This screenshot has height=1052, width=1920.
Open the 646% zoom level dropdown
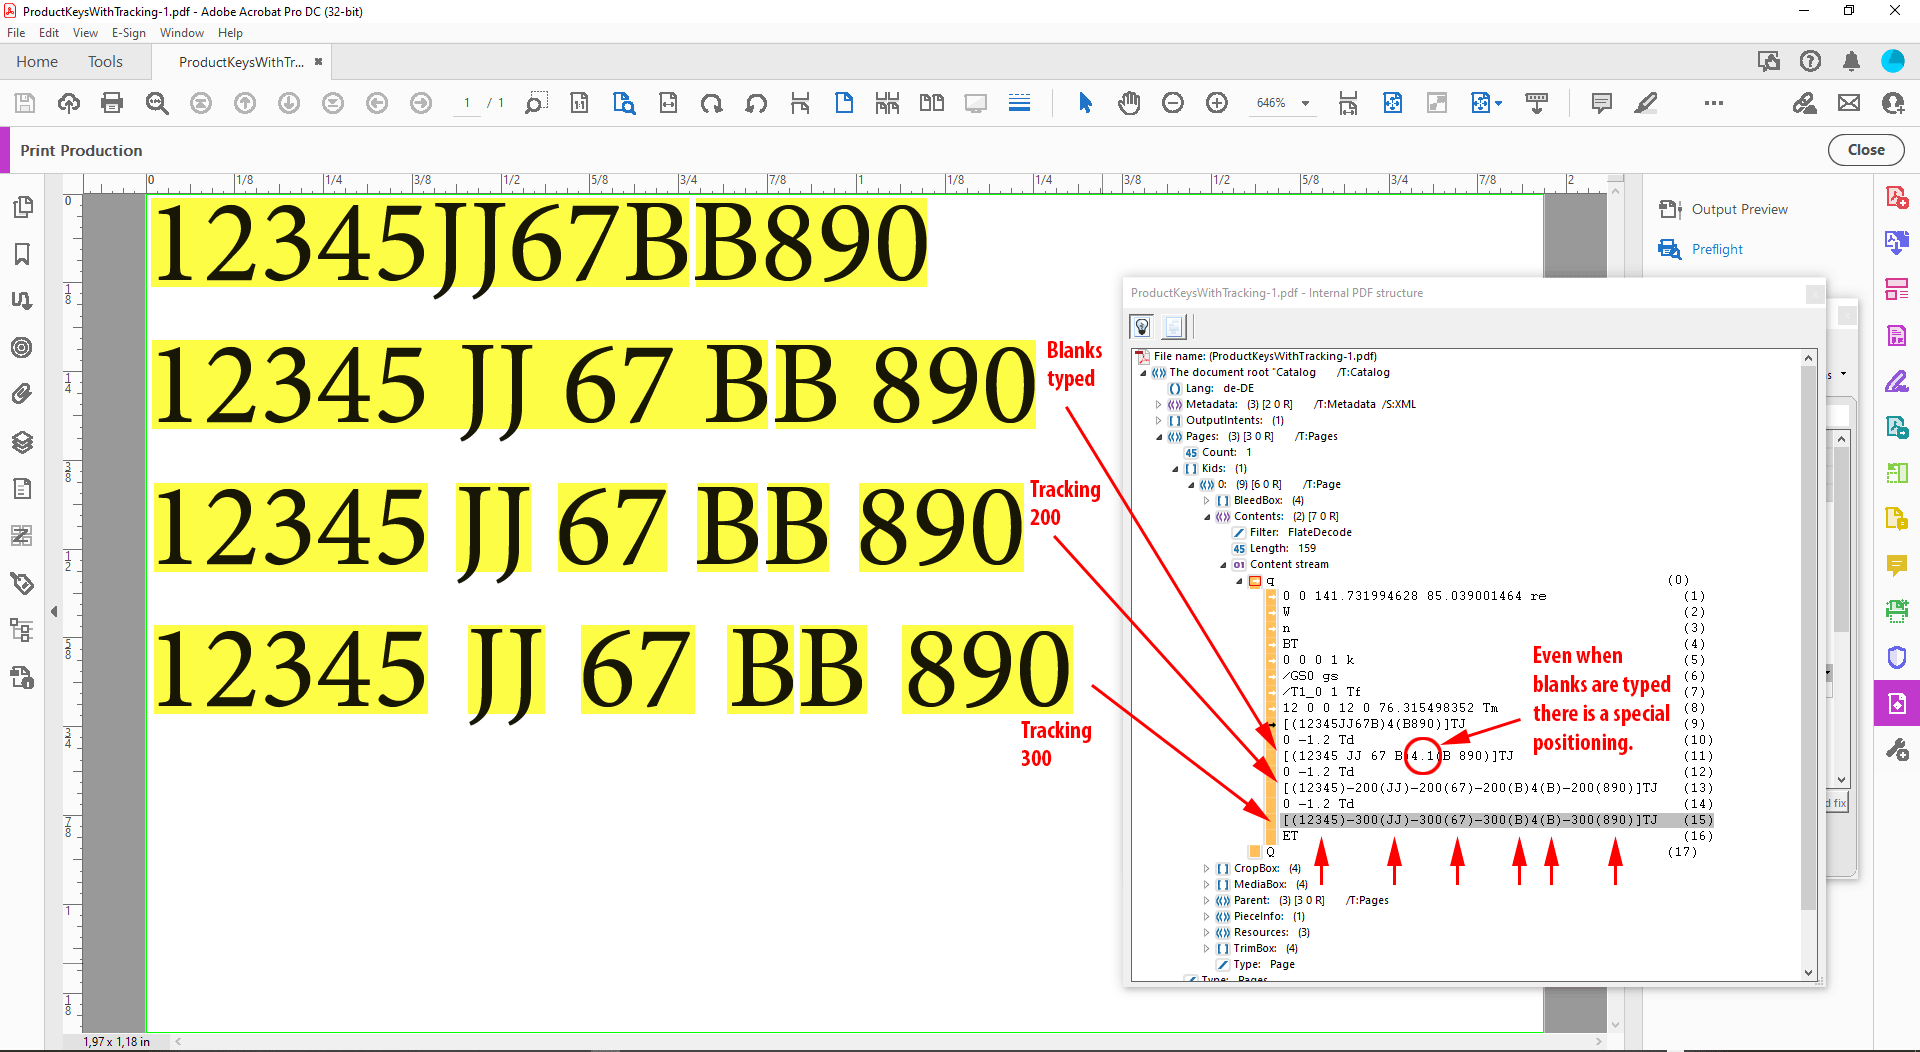1306,103
